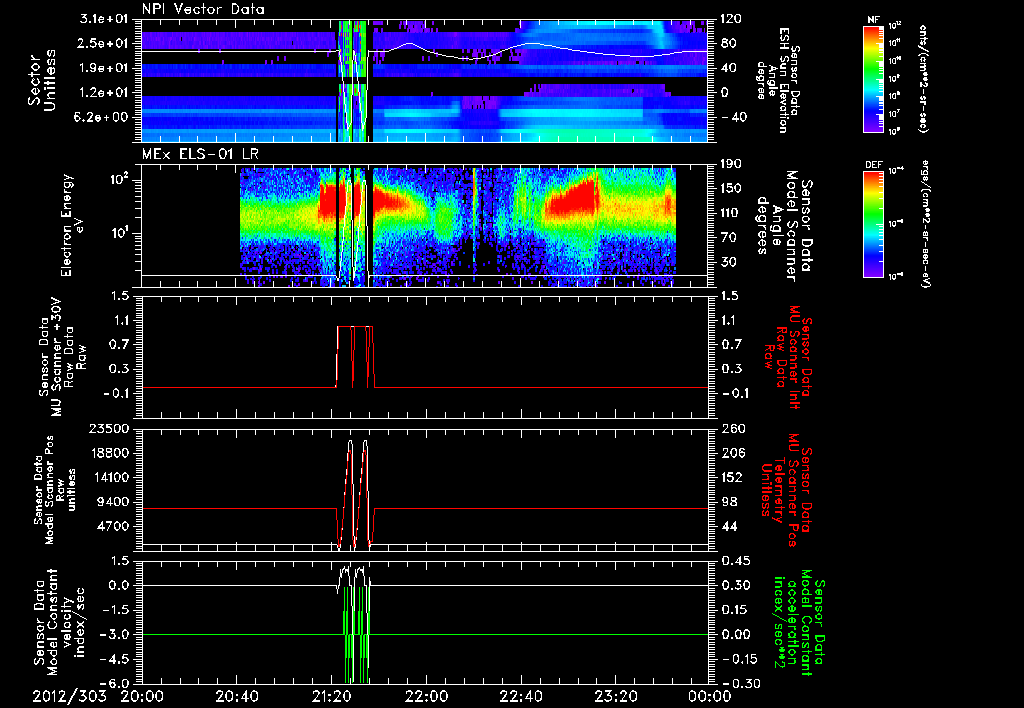Click the 'MU Scanner Inh Raw Data' red axis title
1024x708 pixels.
[x=786, y=356]
